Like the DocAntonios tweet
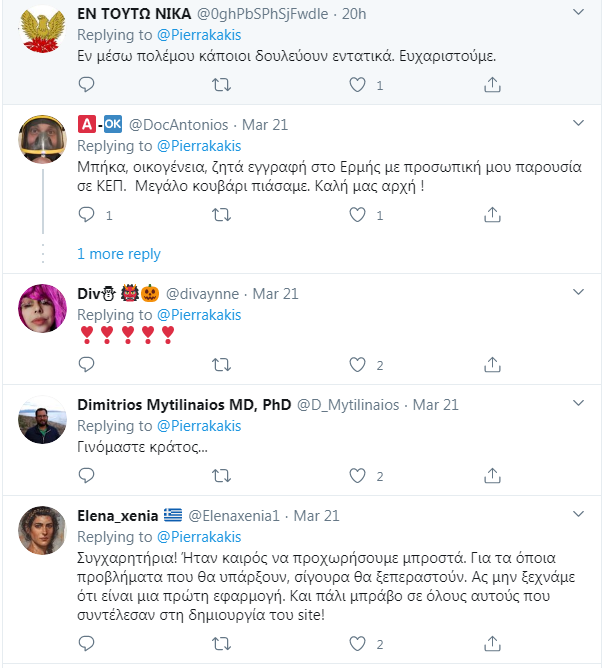This screenshot has height=668, width=610. 358,214
